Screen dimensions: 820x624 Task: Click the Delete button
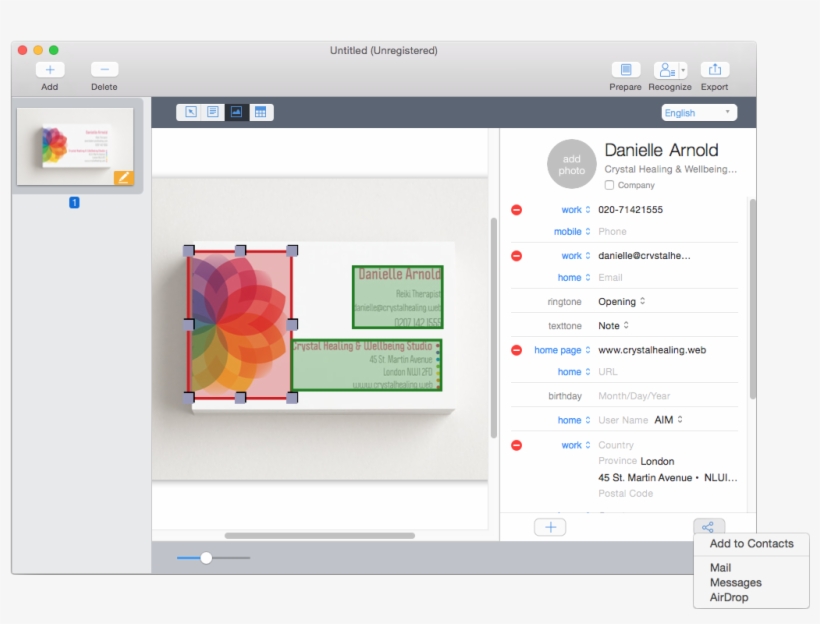104,70
